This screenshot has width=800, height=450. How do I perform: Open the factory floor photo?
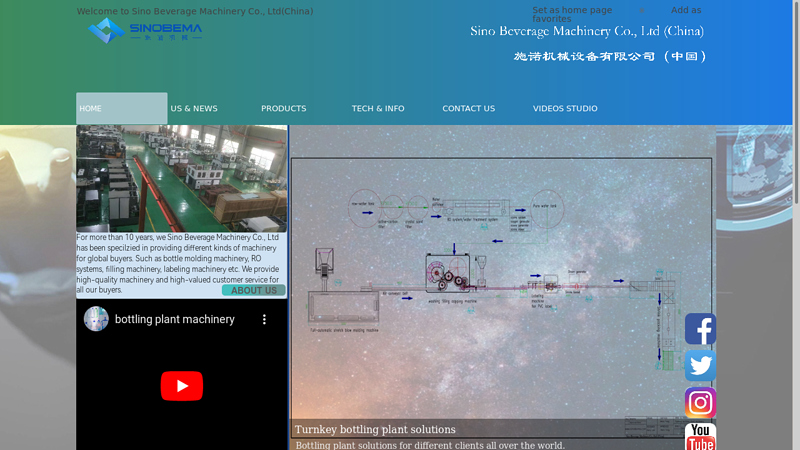(x=182, y=179)
